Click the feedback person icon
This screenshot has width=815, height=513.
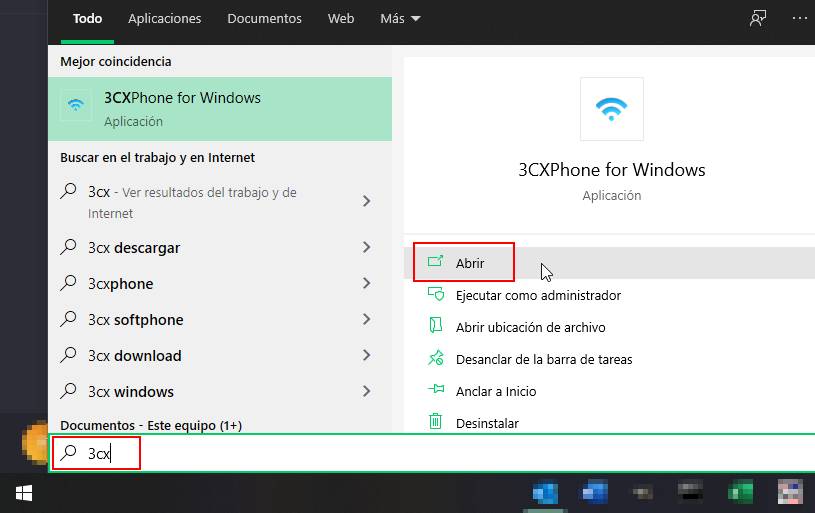click(757, 19)
